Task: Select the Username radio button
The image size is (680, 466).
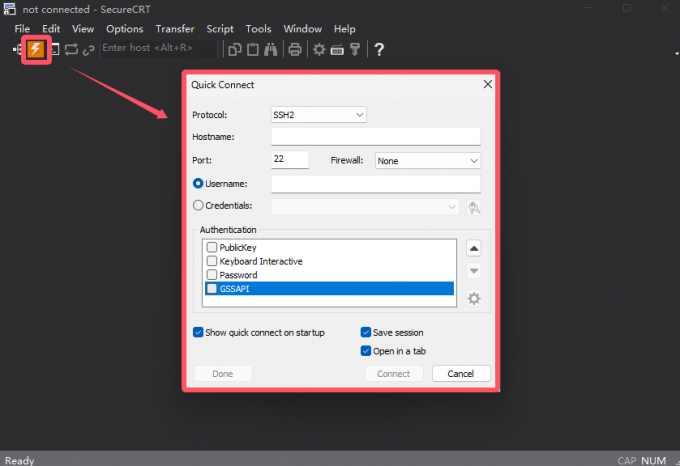Action: point(198,183)
